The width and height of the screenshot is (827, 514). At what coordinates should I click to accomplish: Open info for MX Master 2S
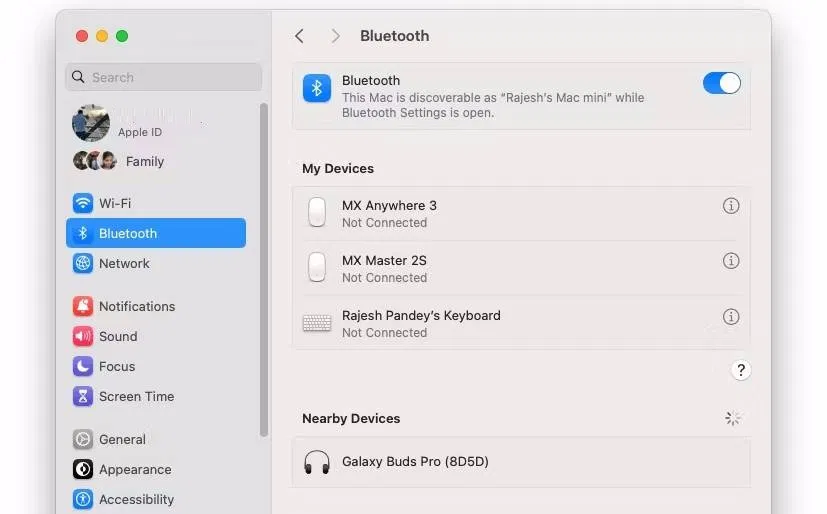coord(730,260)
